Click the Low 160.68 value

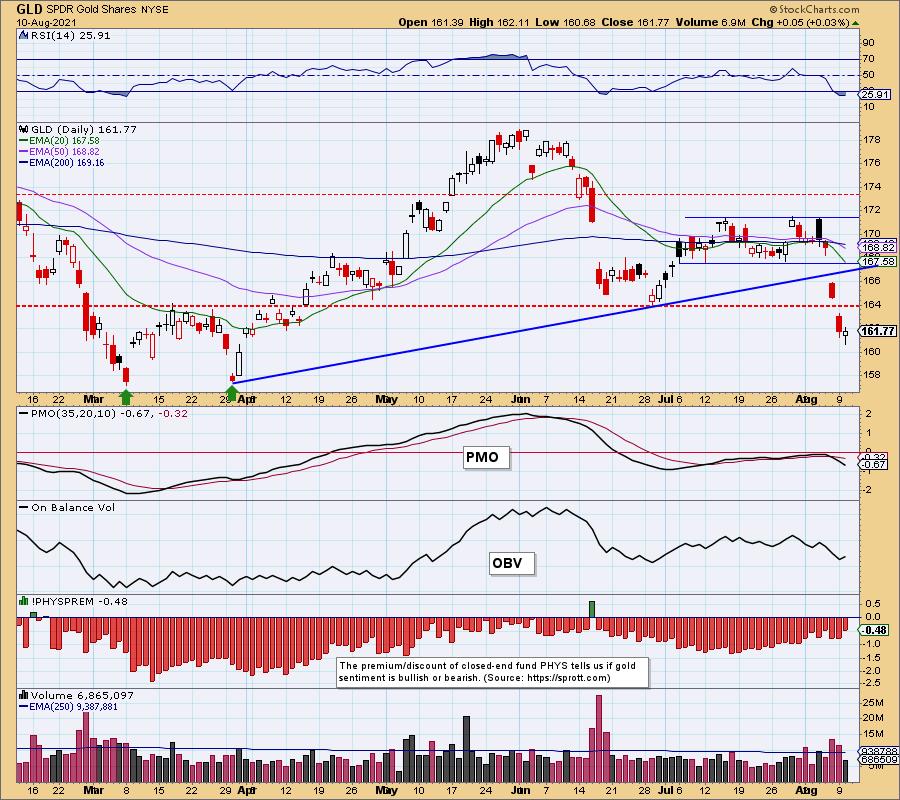[x=565, y=22]
